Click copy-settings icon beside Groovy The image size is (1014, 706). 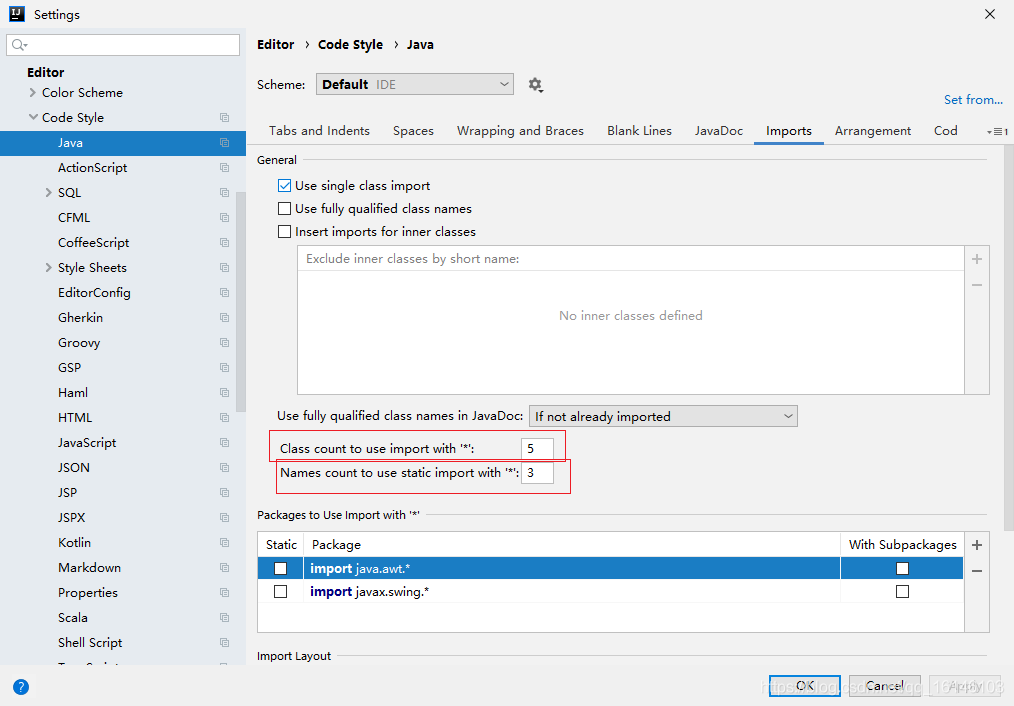pos(224,343)
